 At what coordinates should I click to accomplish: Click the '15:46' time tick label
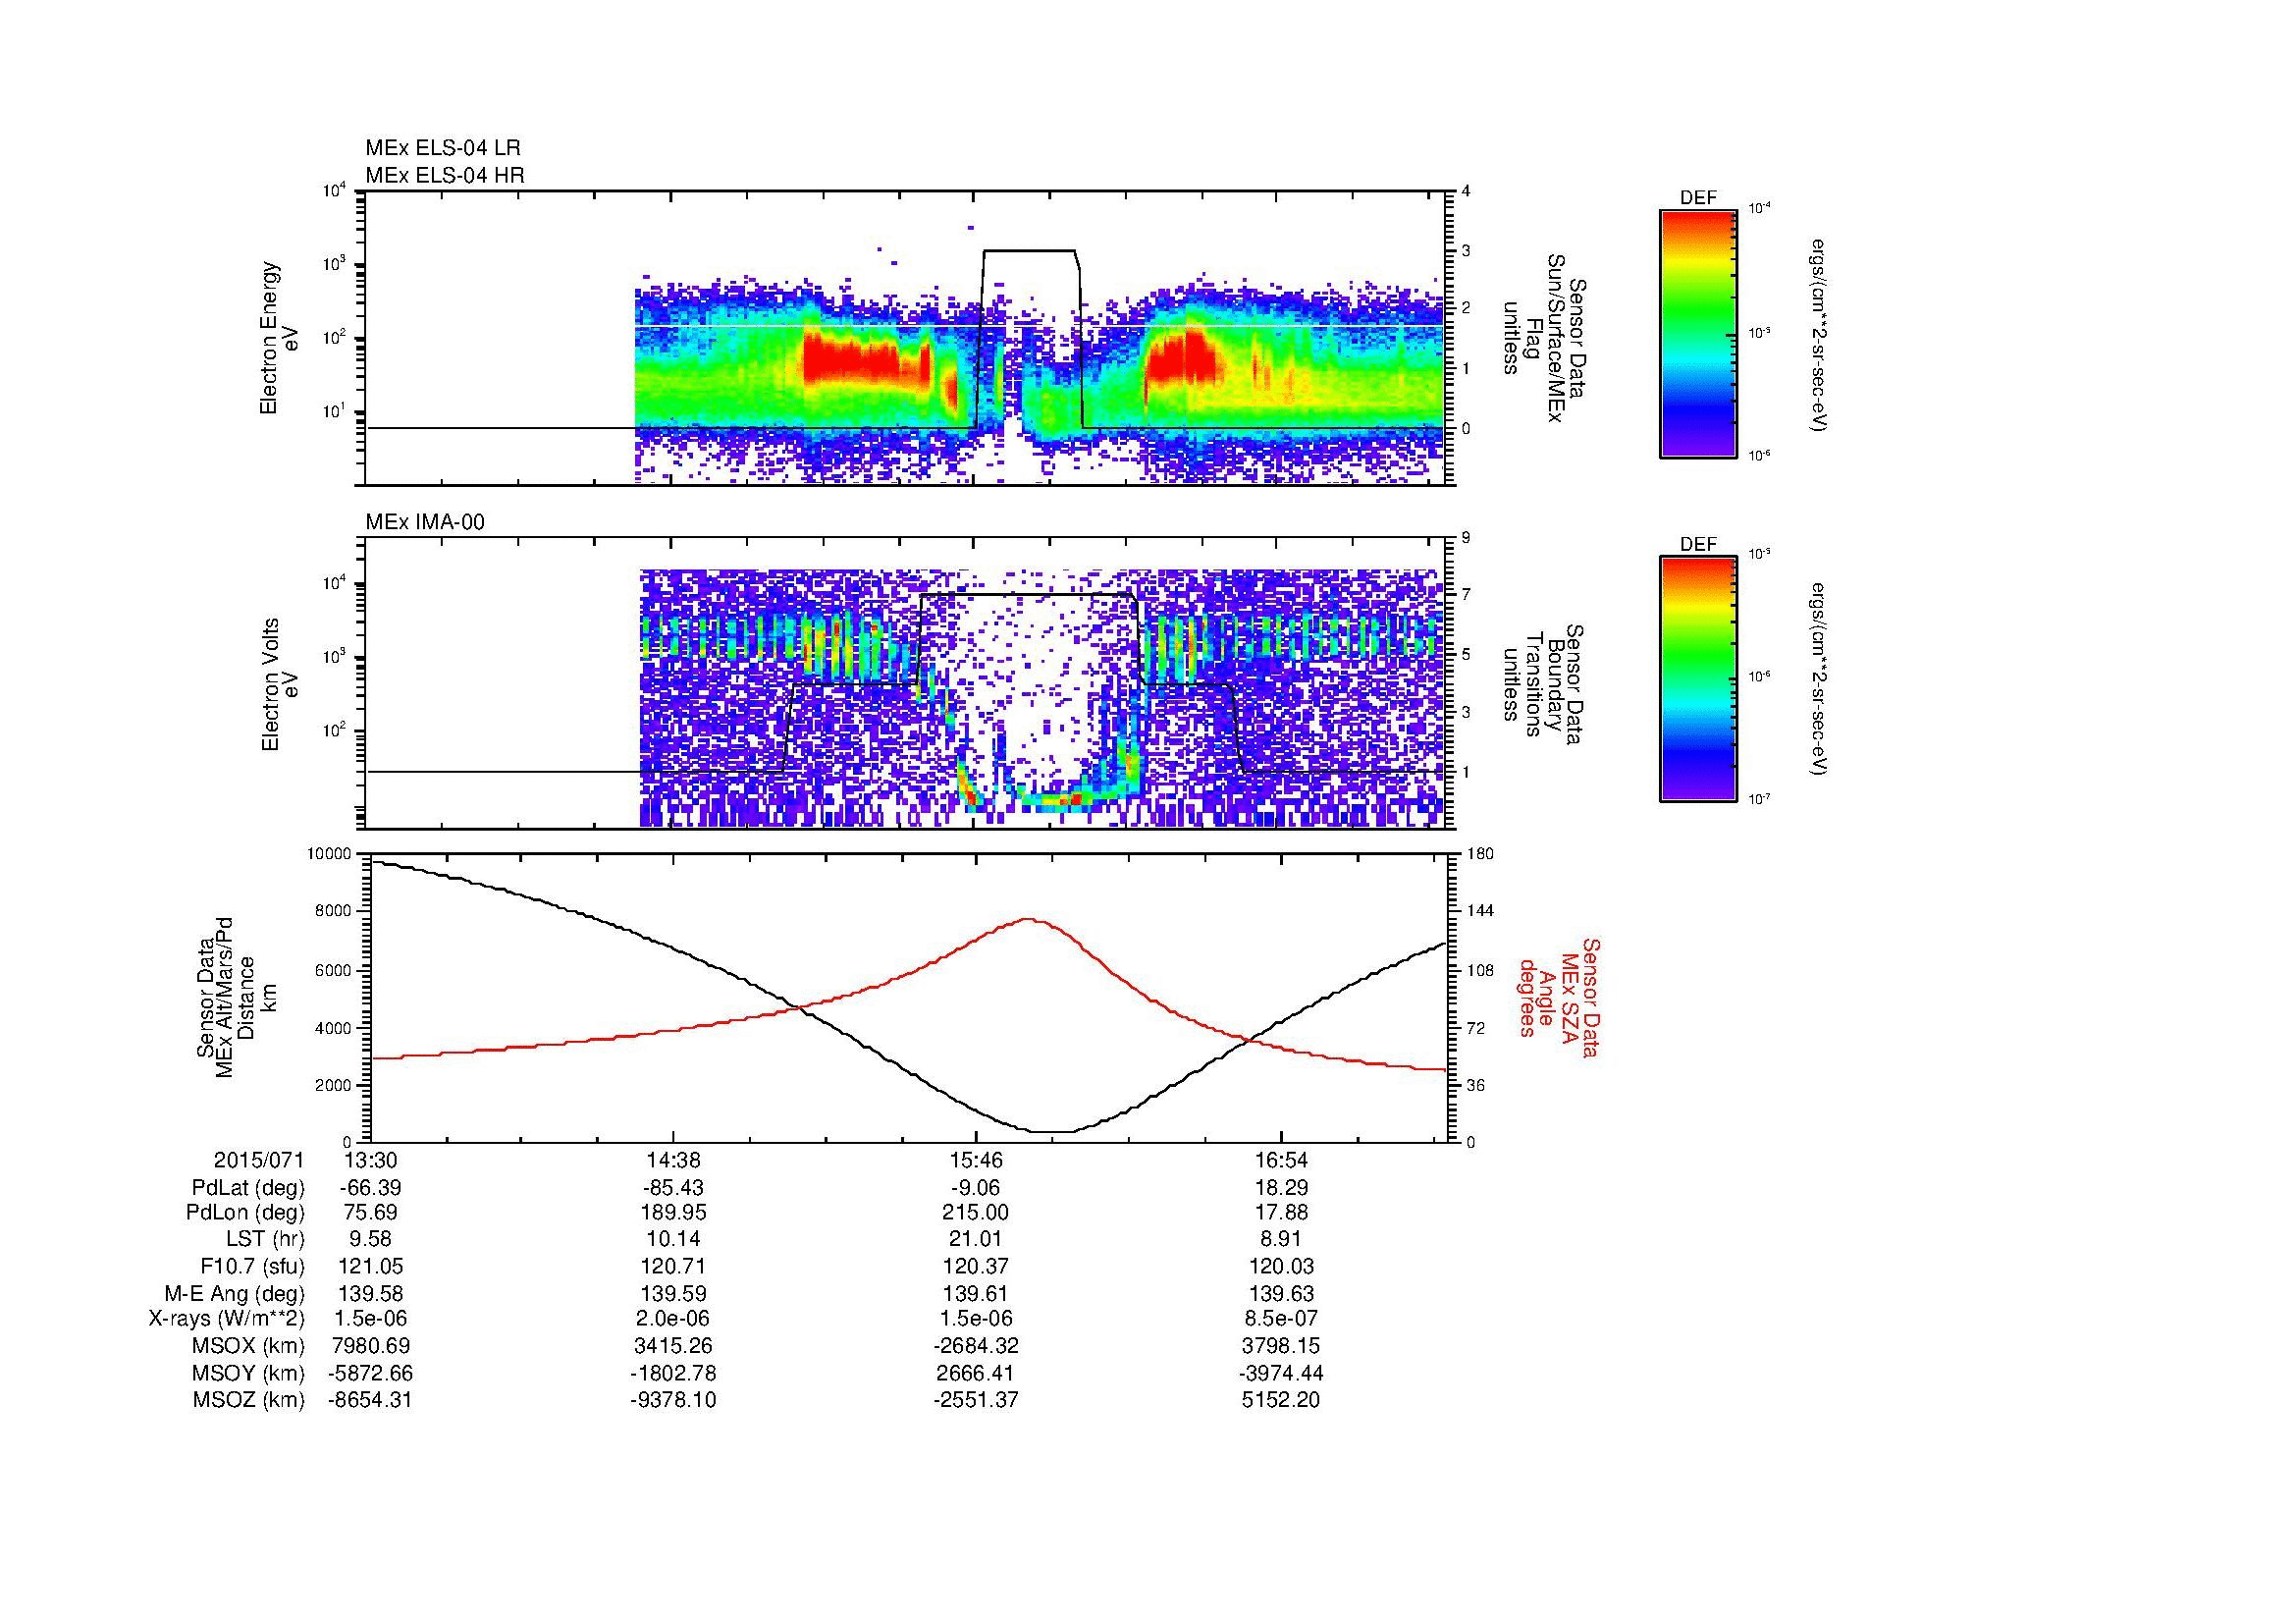pos(975,1160)
